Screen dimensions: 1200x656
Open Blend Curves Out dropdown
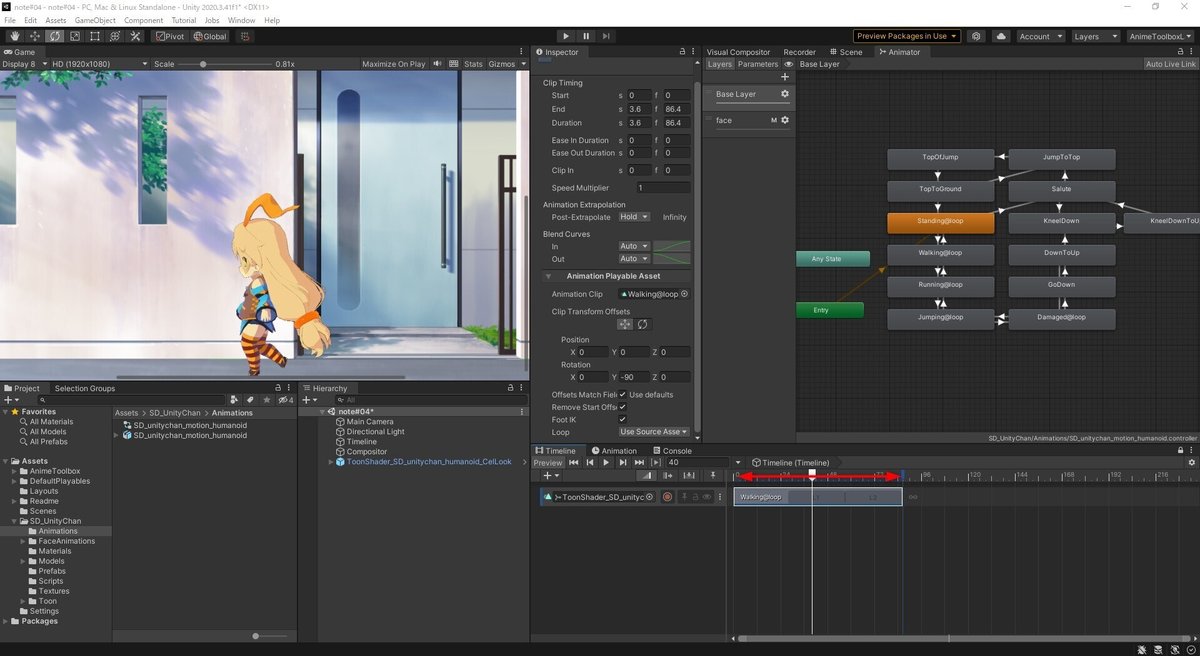tap(634, 259)
